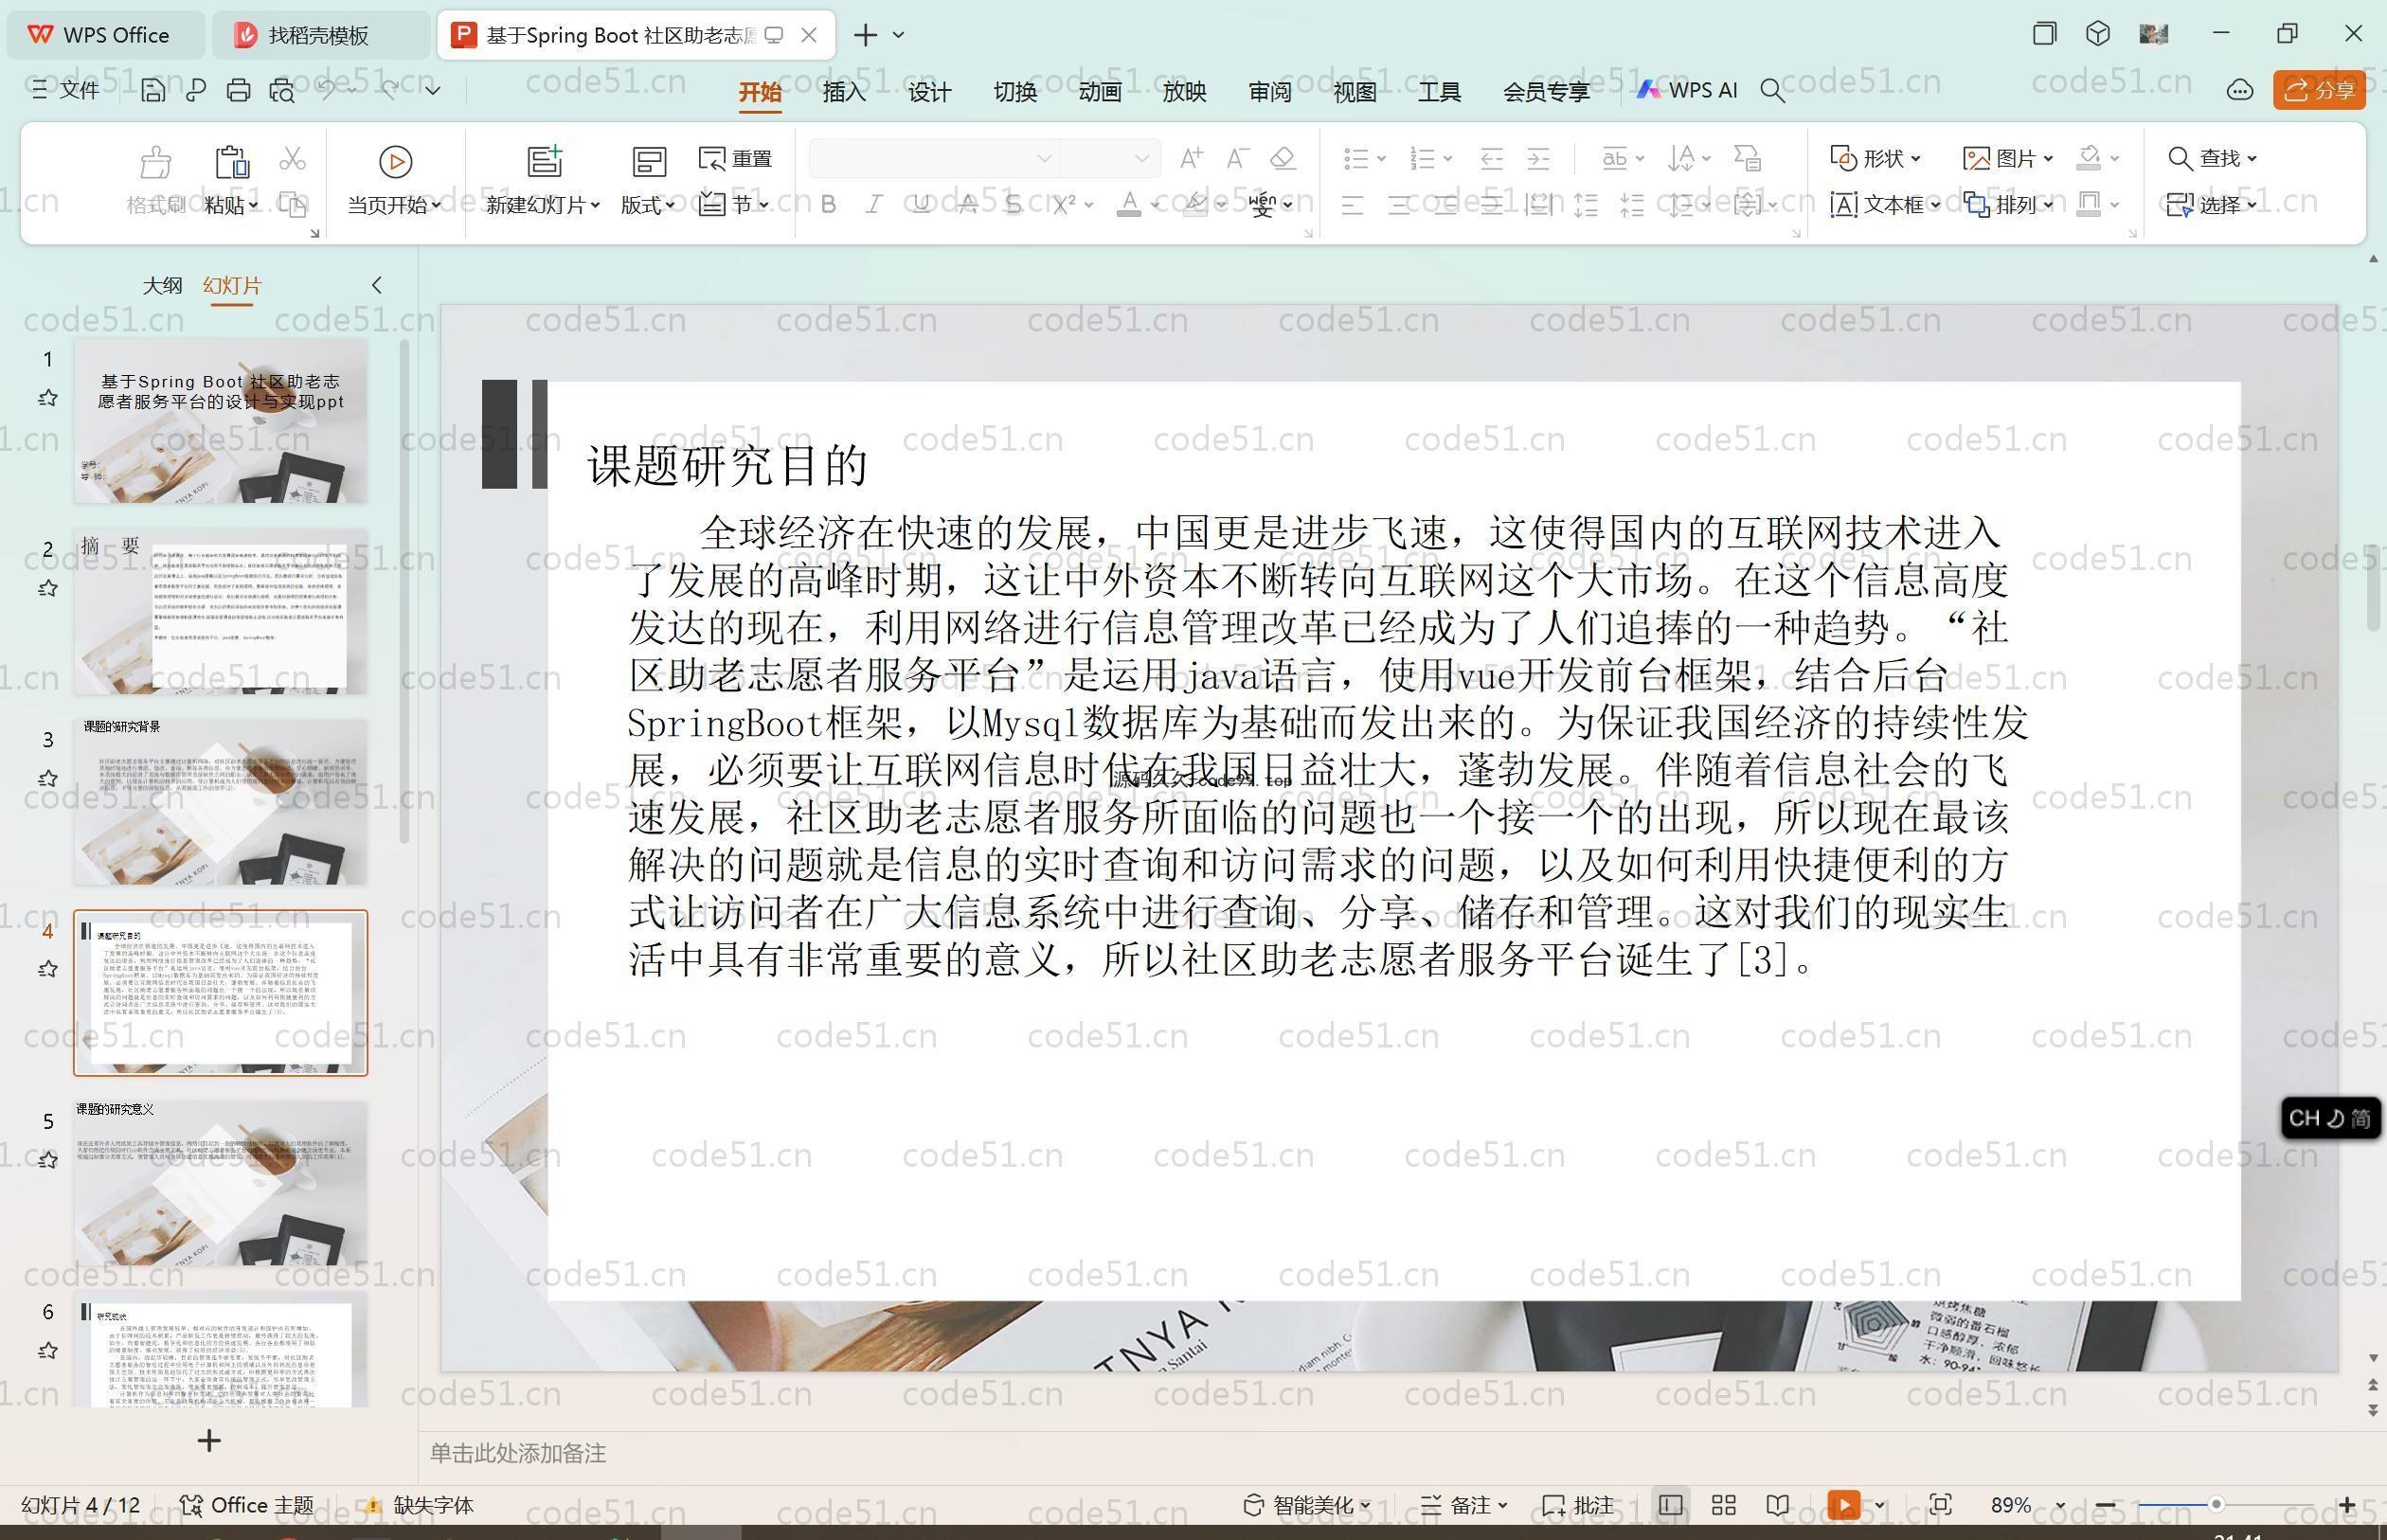
Task: Open the 审阅 ribbon tab
Action: point(1270,92)
